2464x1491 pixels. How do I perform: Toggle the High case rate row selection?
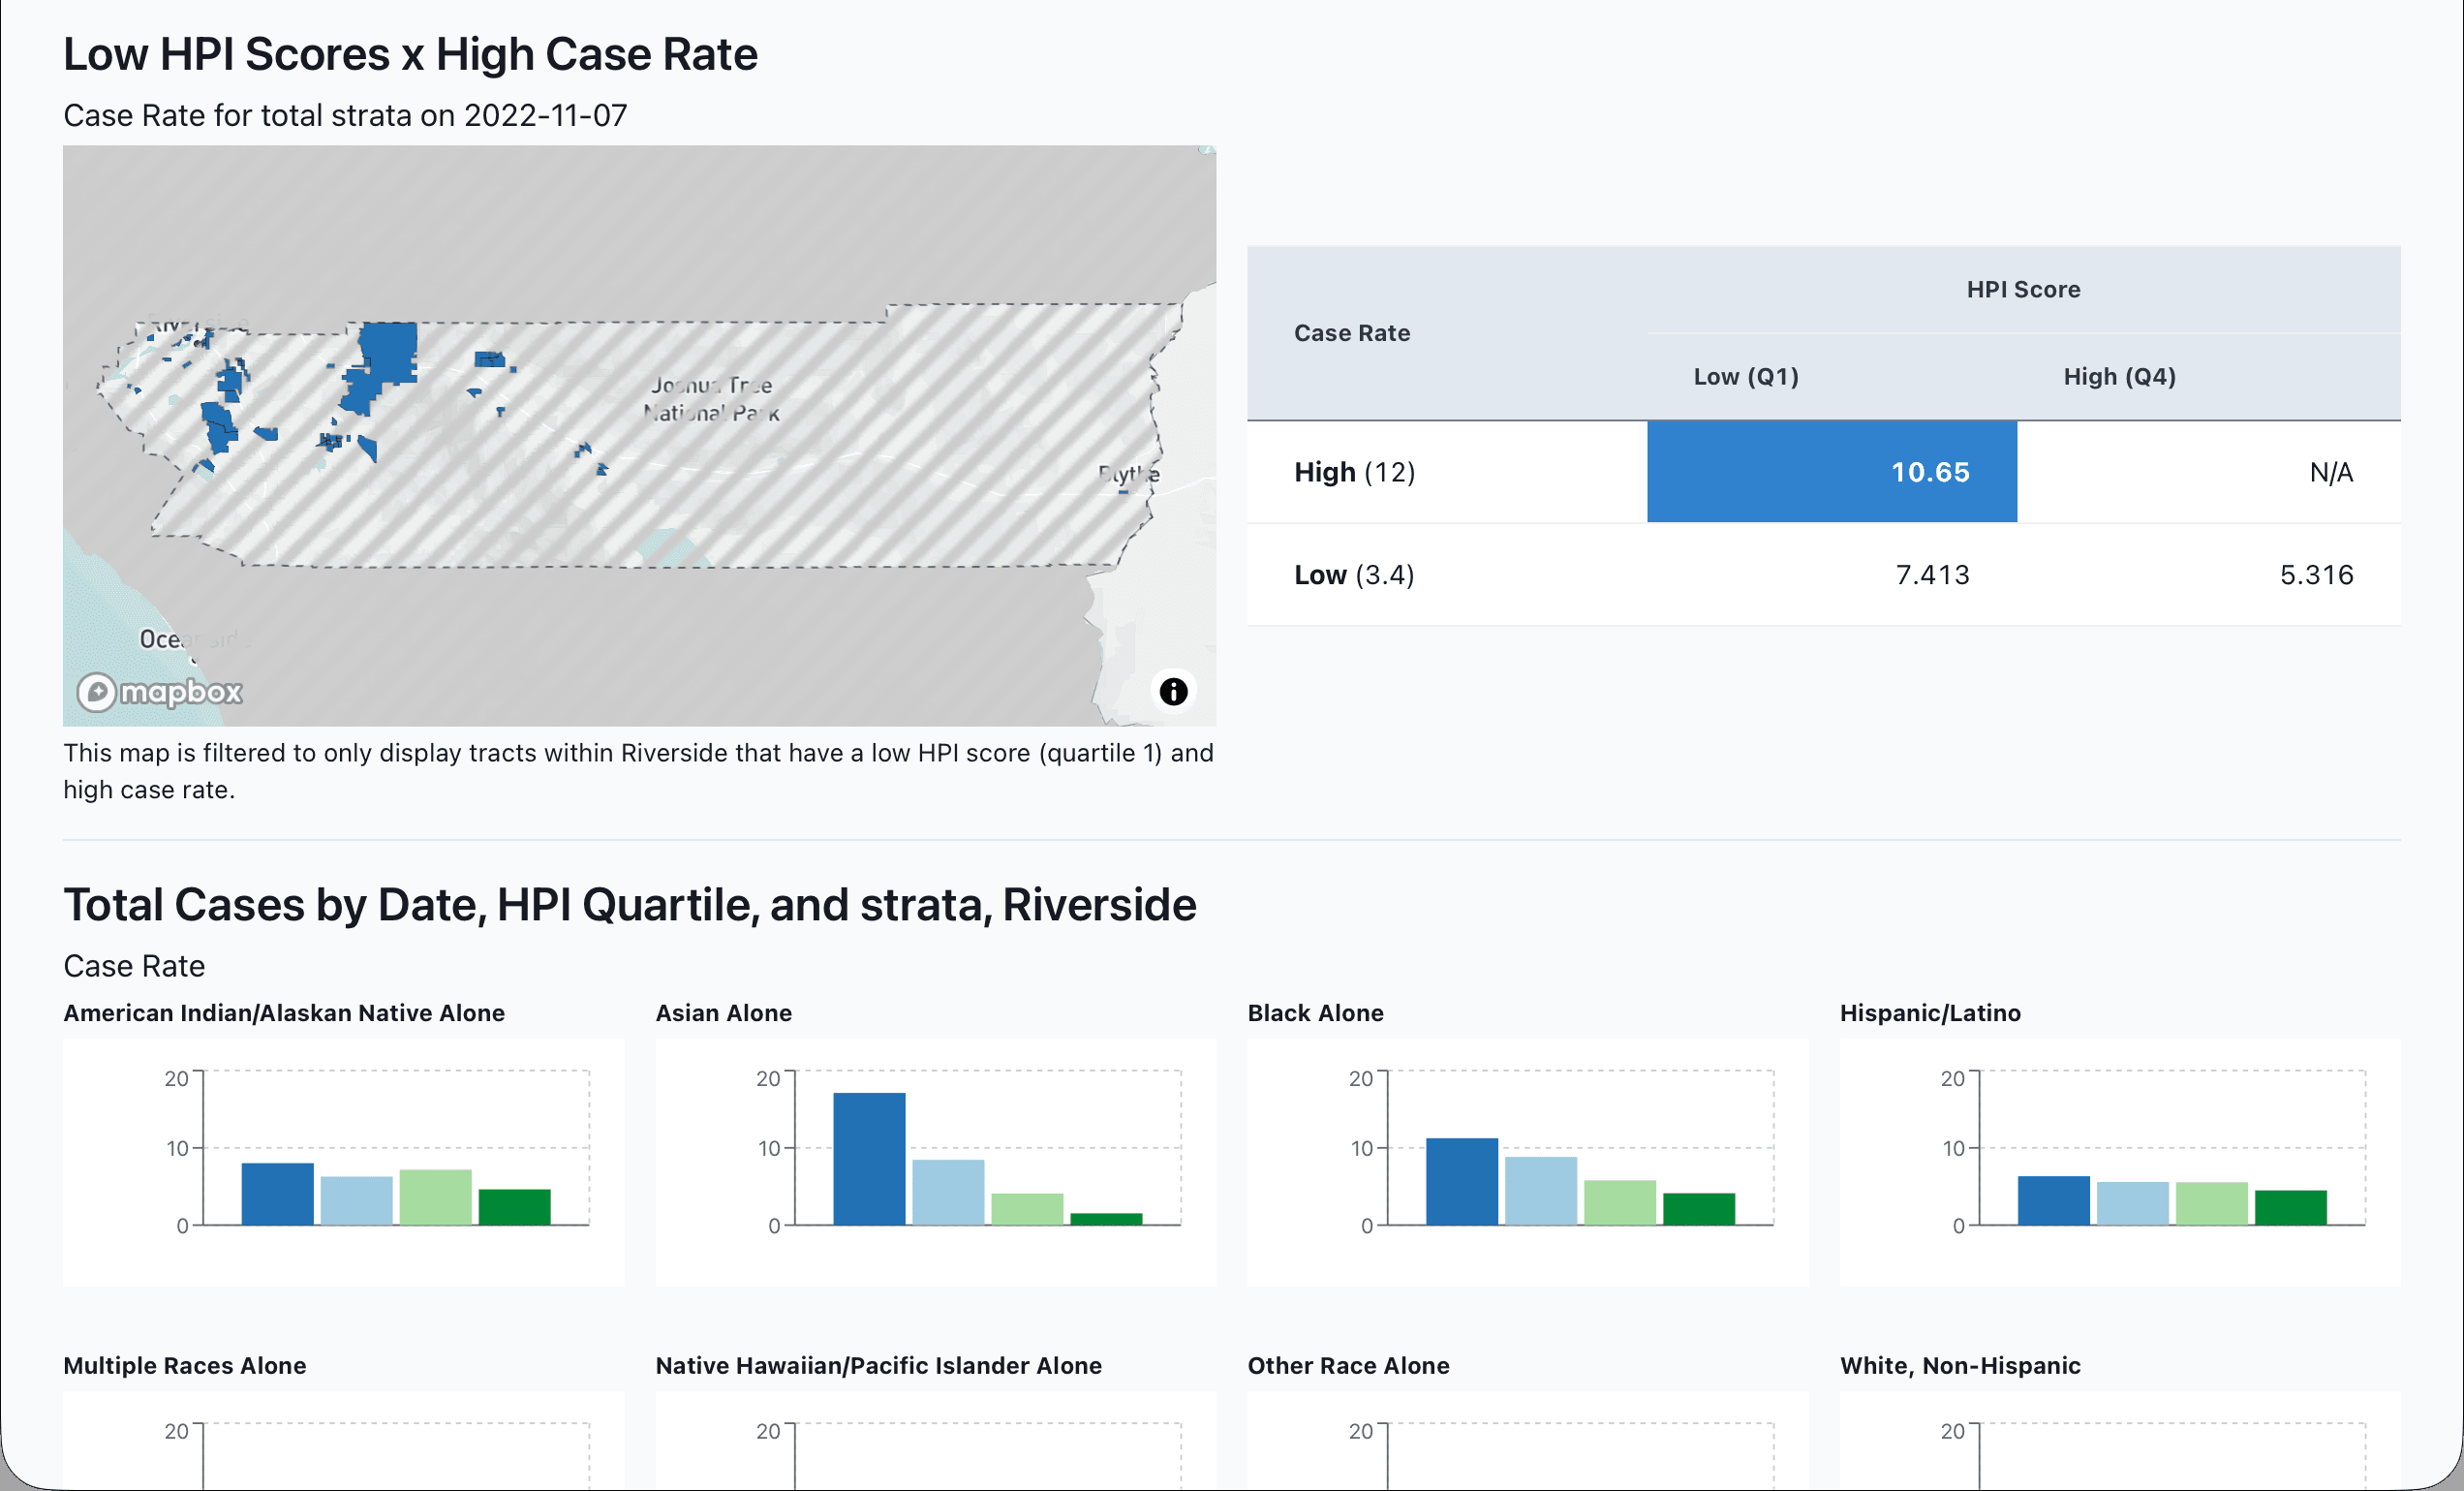coord(1355,472)
